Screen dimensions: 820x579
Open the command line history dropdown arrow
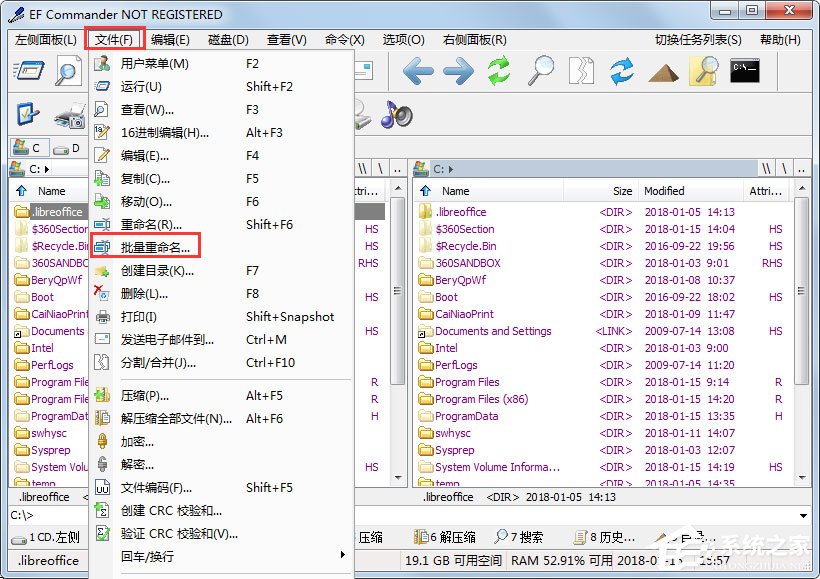803,516
